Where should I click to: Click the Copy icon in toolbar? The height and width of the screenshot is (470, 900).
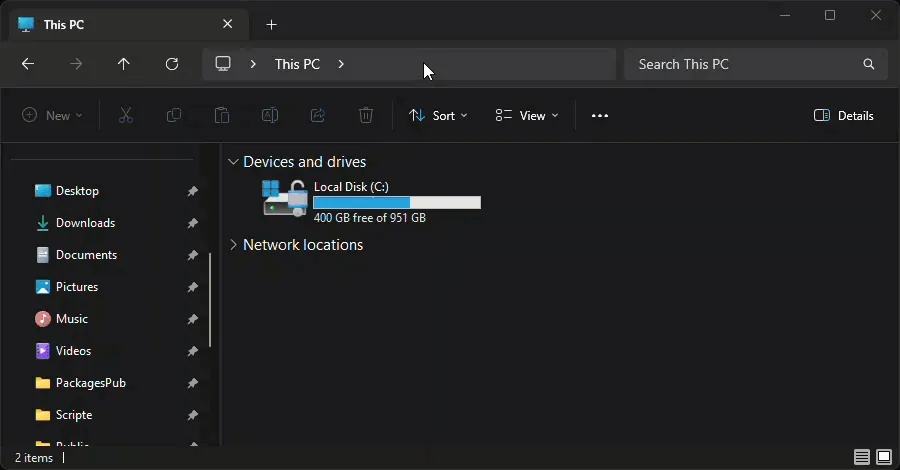[174, 115]
